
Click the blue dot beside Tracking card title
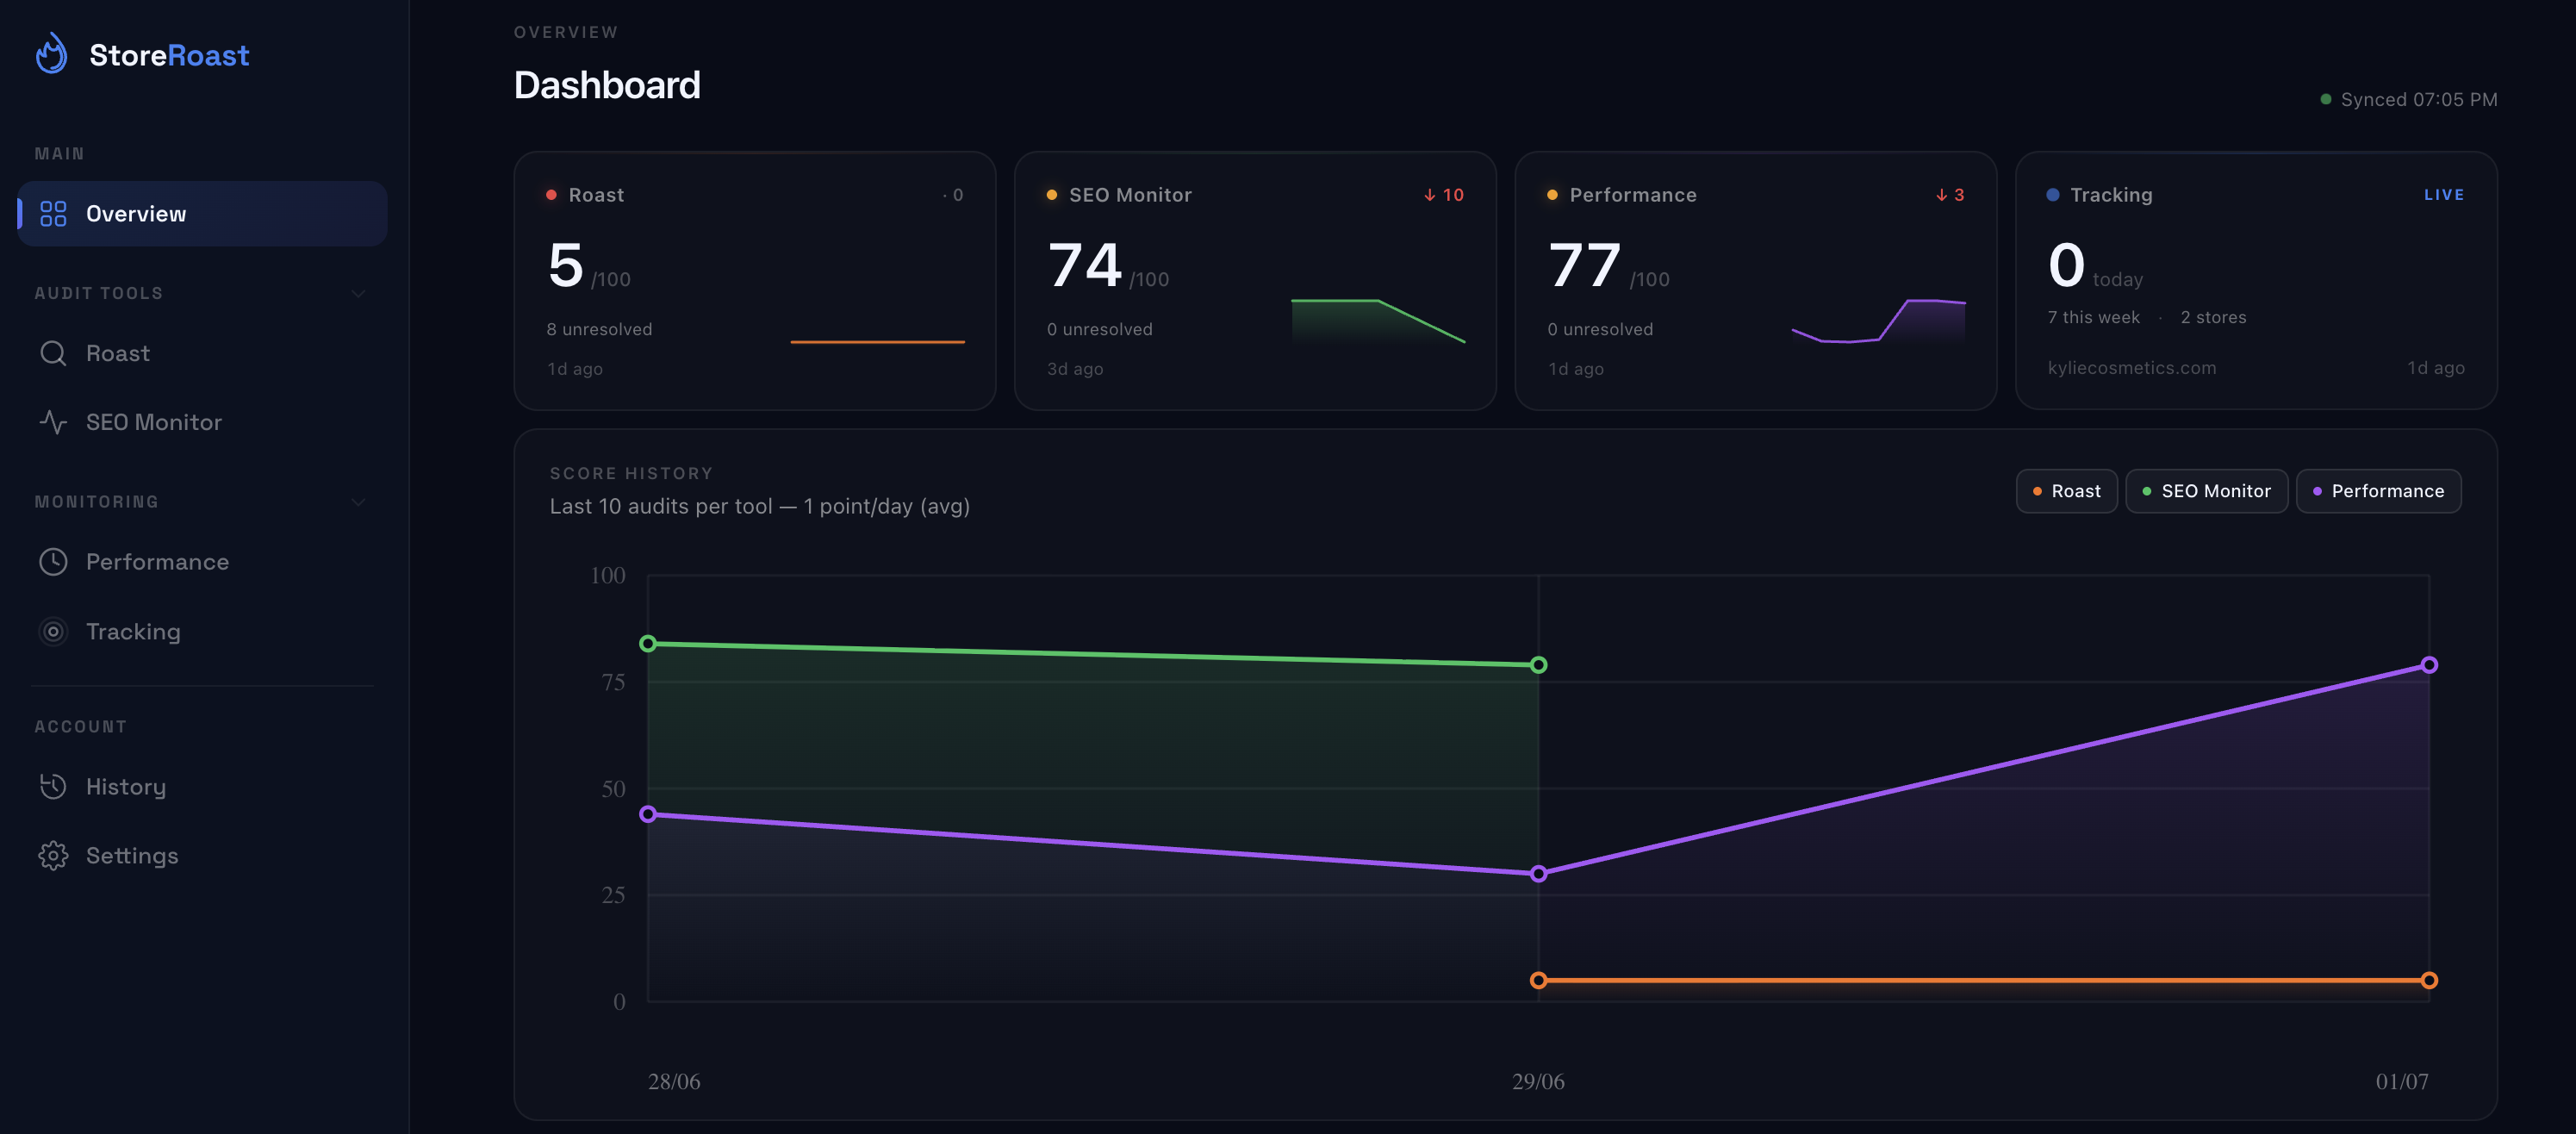coord(2053,195)
